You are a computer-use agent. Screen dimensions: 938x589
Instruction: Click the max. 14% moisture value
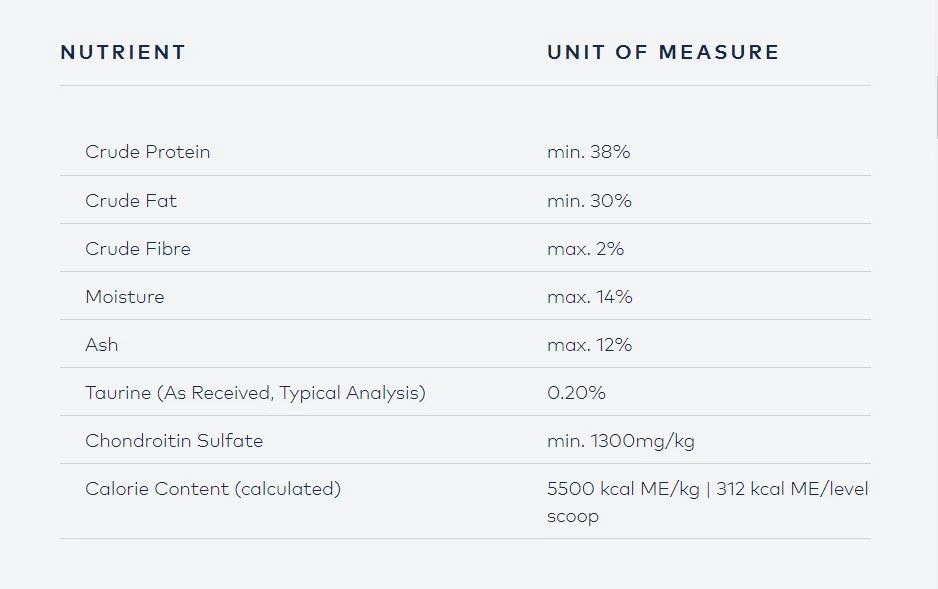(590, 297)
